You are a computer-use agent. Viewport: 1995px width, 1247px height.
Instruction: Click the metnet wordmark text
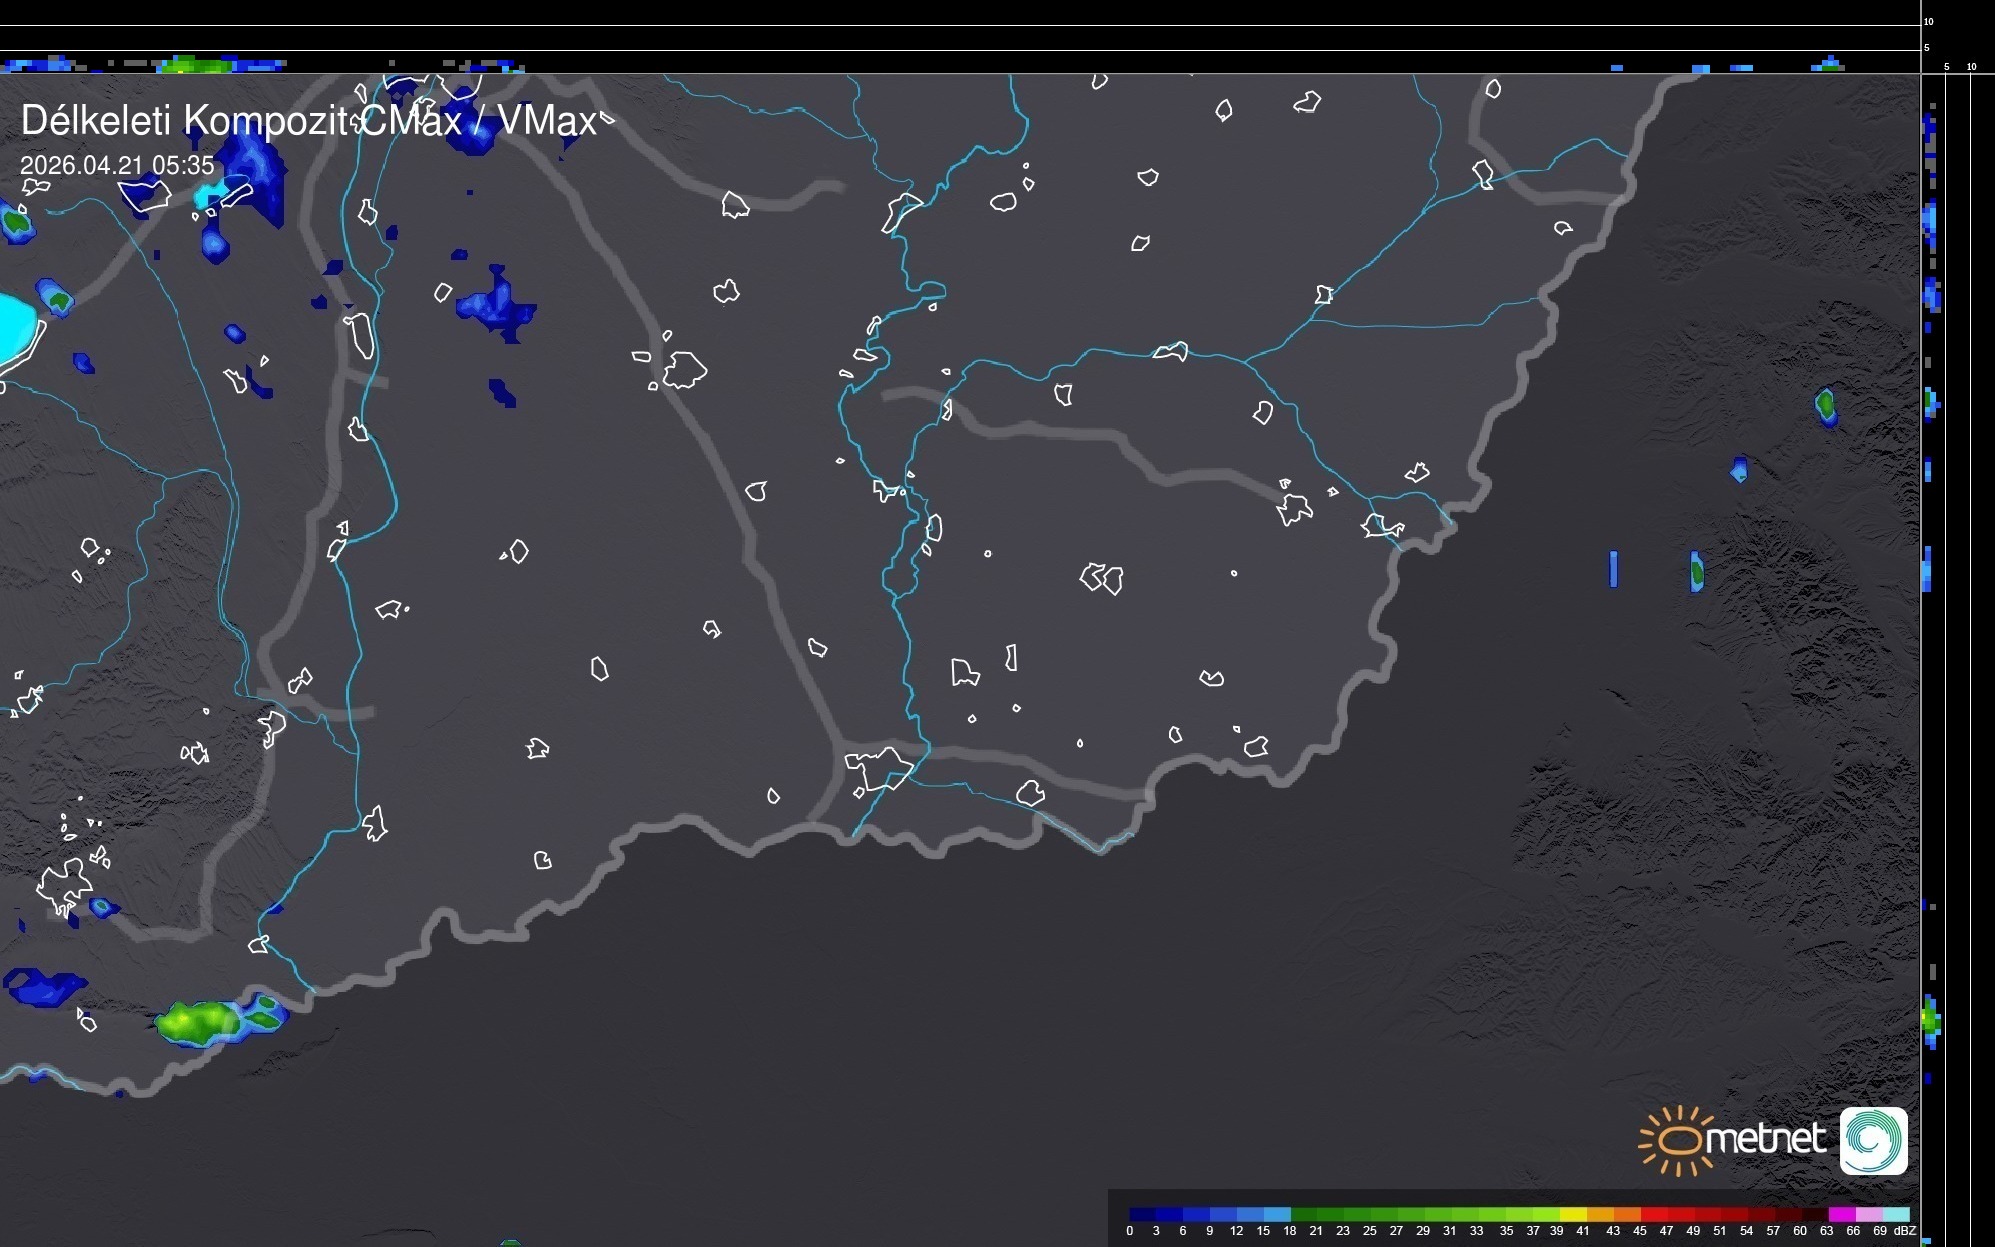1765,1140
